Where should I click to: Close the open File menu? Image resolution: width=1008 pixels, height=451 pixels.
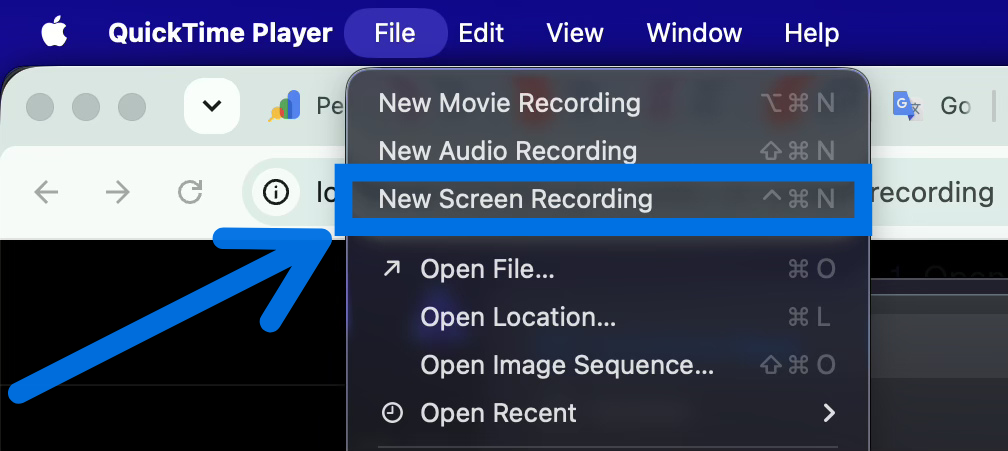(x=395, y=33)
